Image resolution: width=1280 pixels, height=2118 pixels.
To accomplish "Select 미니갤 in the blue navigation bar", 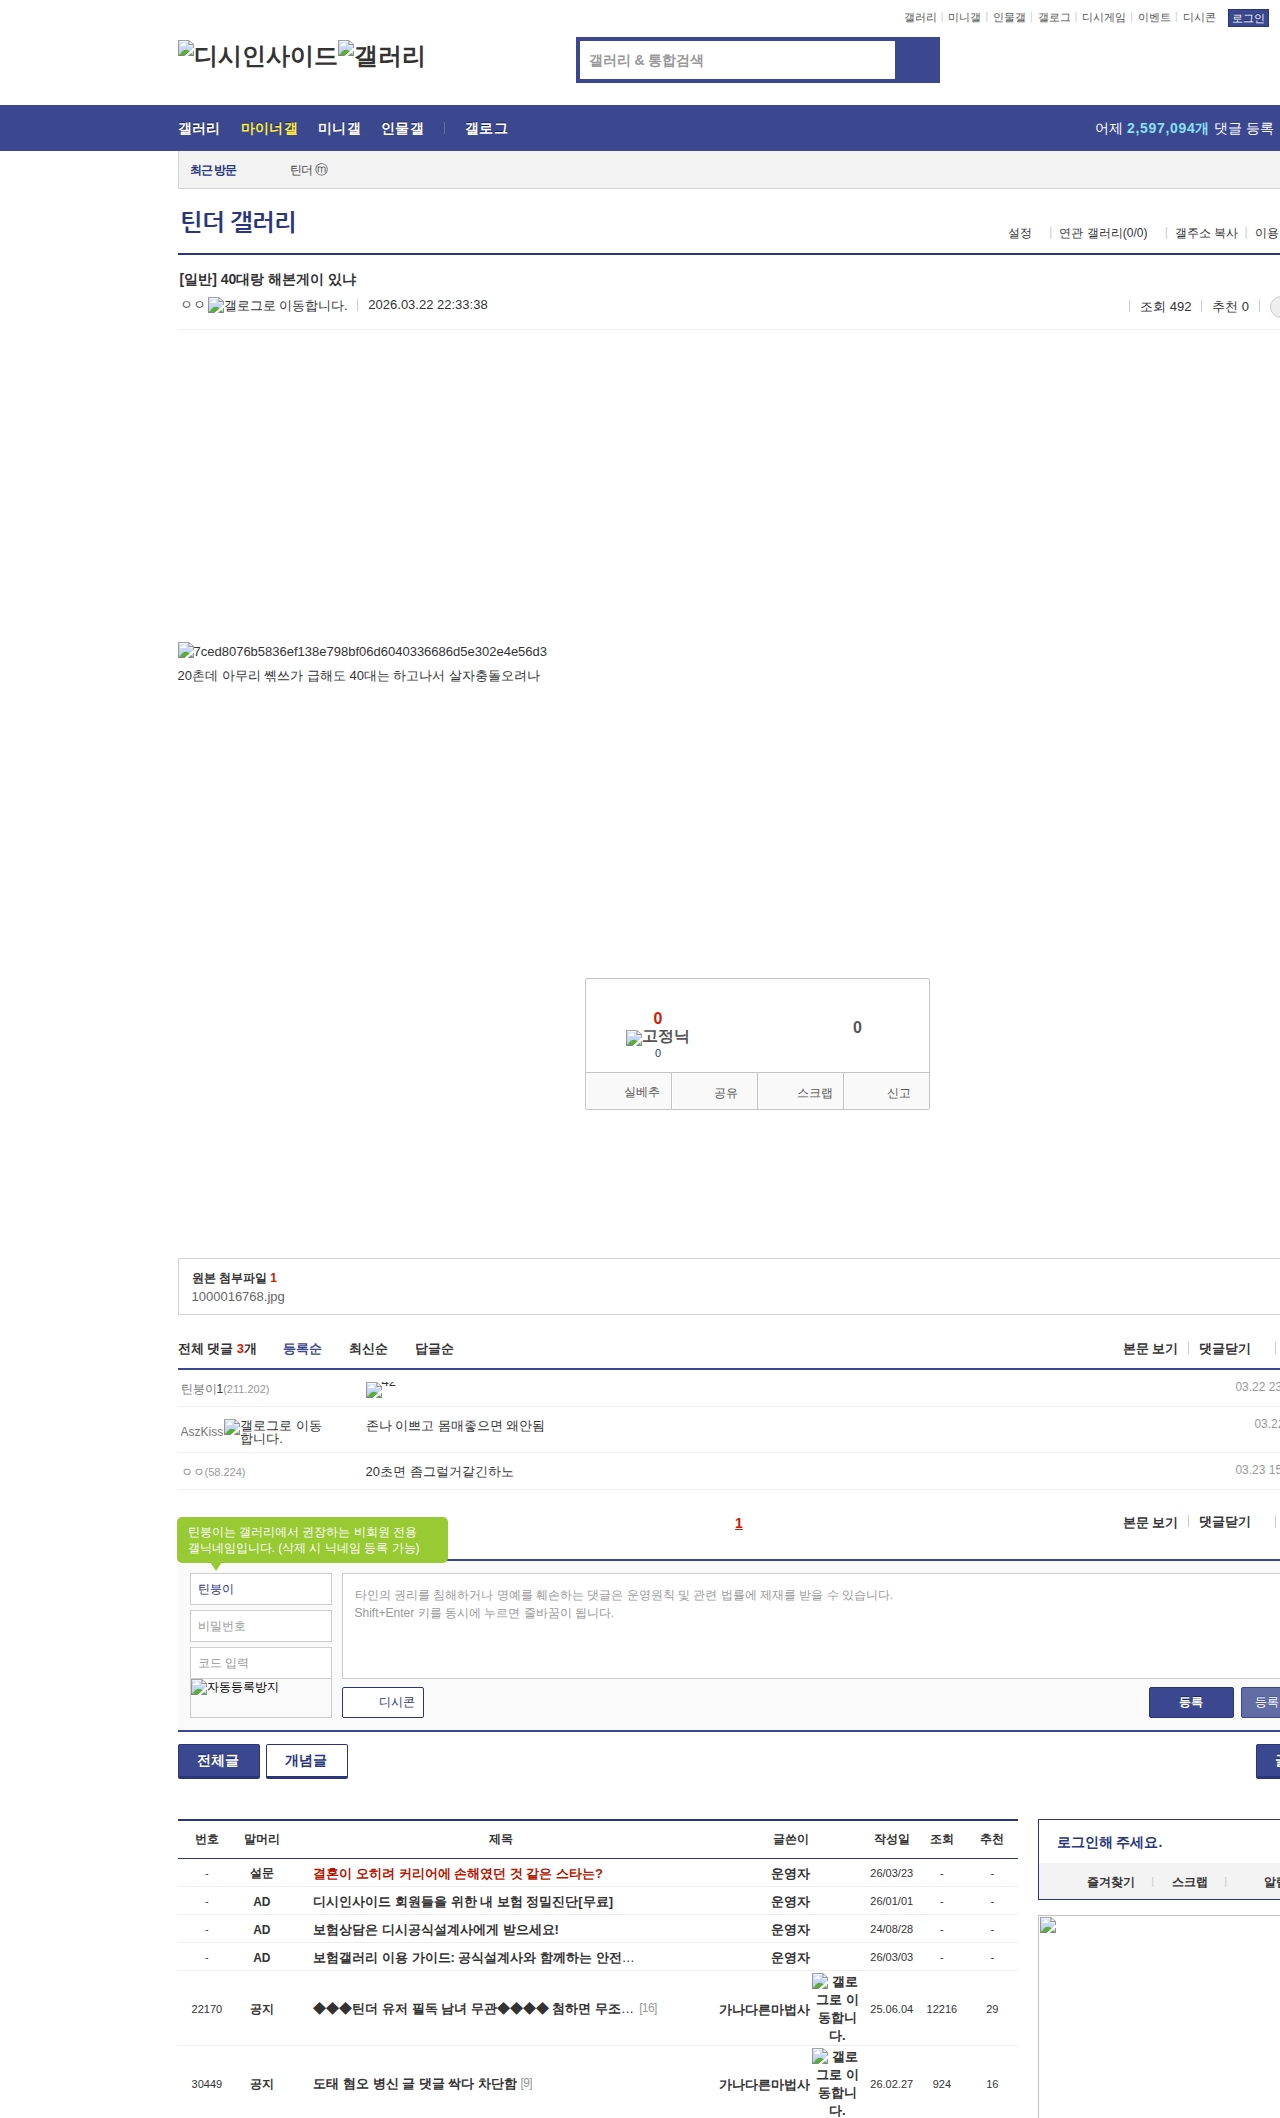I will tap(339, 129).
